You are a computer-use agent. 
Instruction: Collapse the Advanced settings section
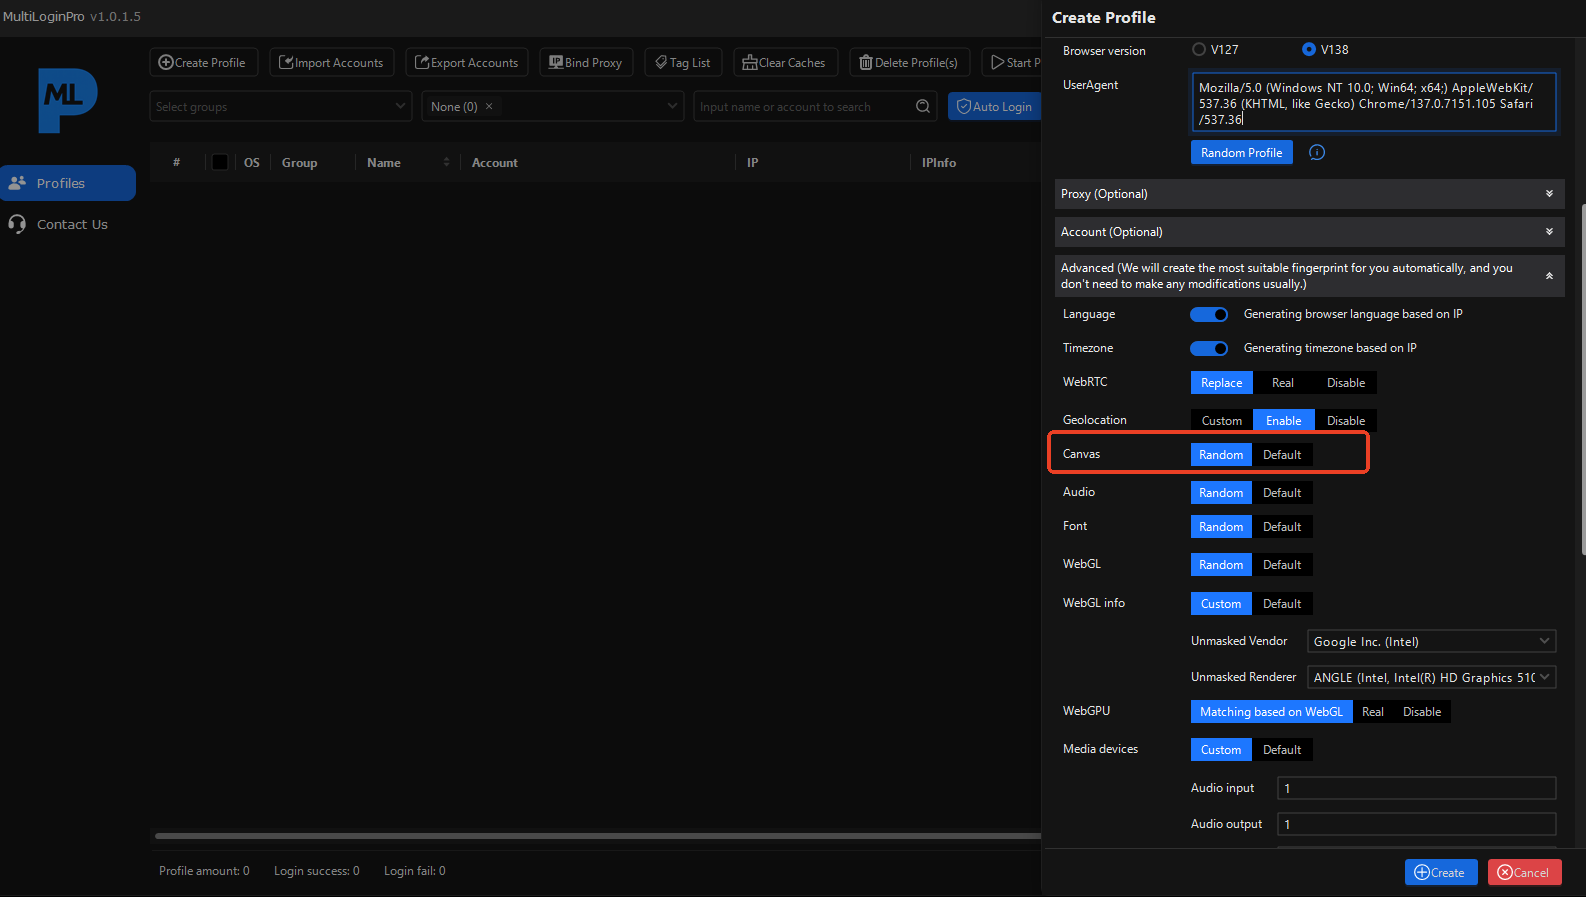(1309, 276)
